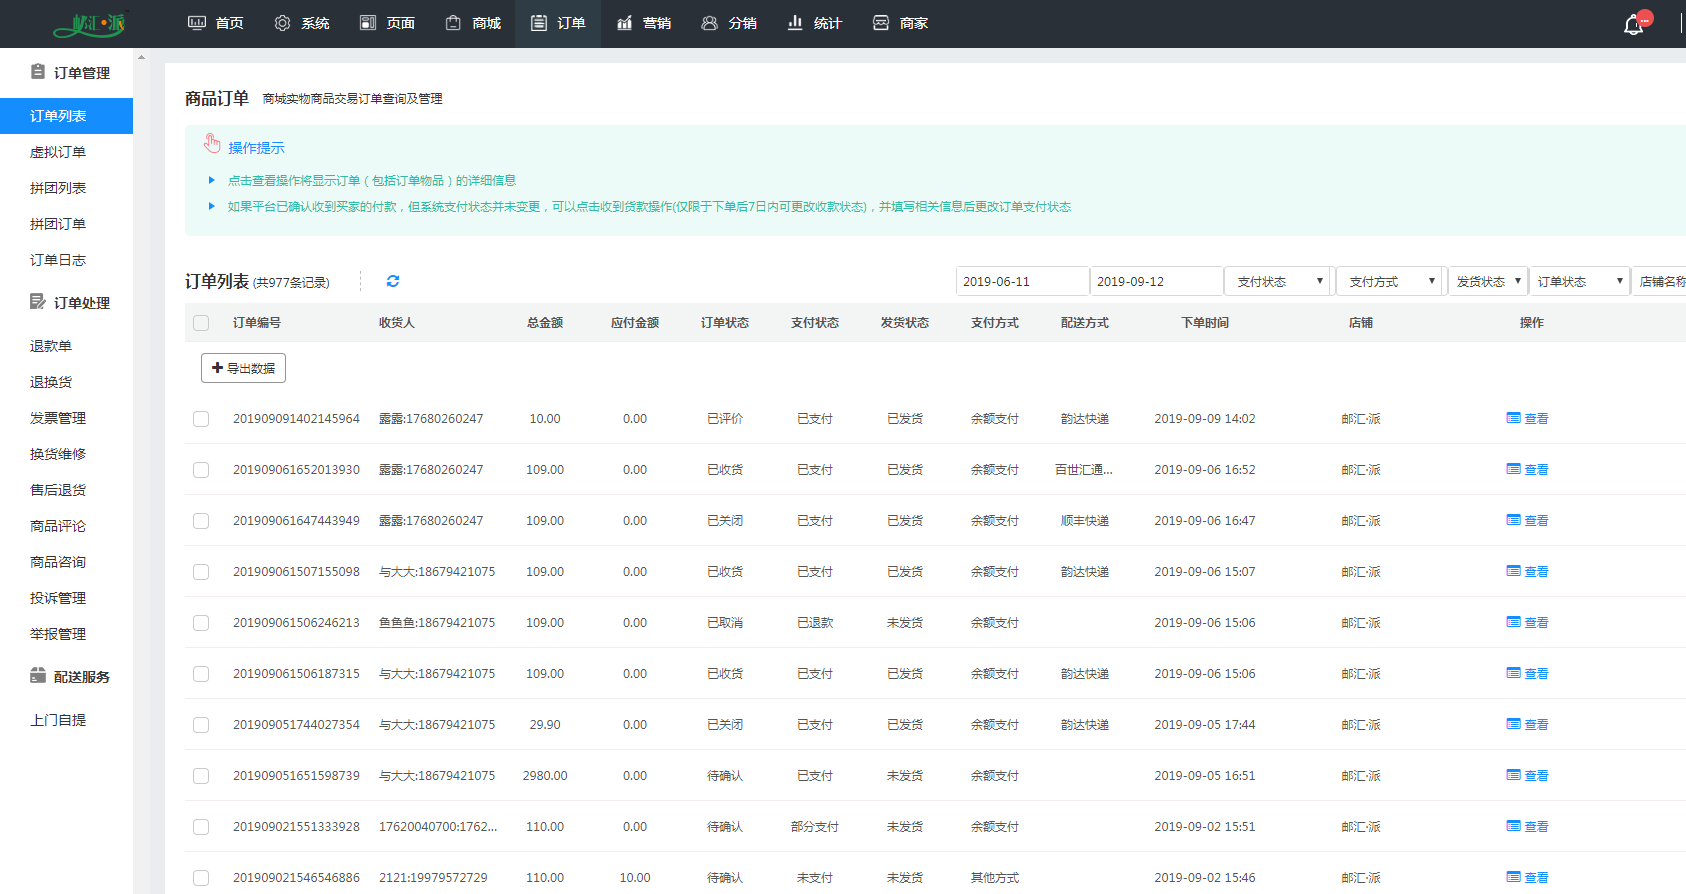The width and height of the screenshot is (1686, 894).
Task: Click the refresh icon beside 订单列表
Action: click(x=393, y=281)
